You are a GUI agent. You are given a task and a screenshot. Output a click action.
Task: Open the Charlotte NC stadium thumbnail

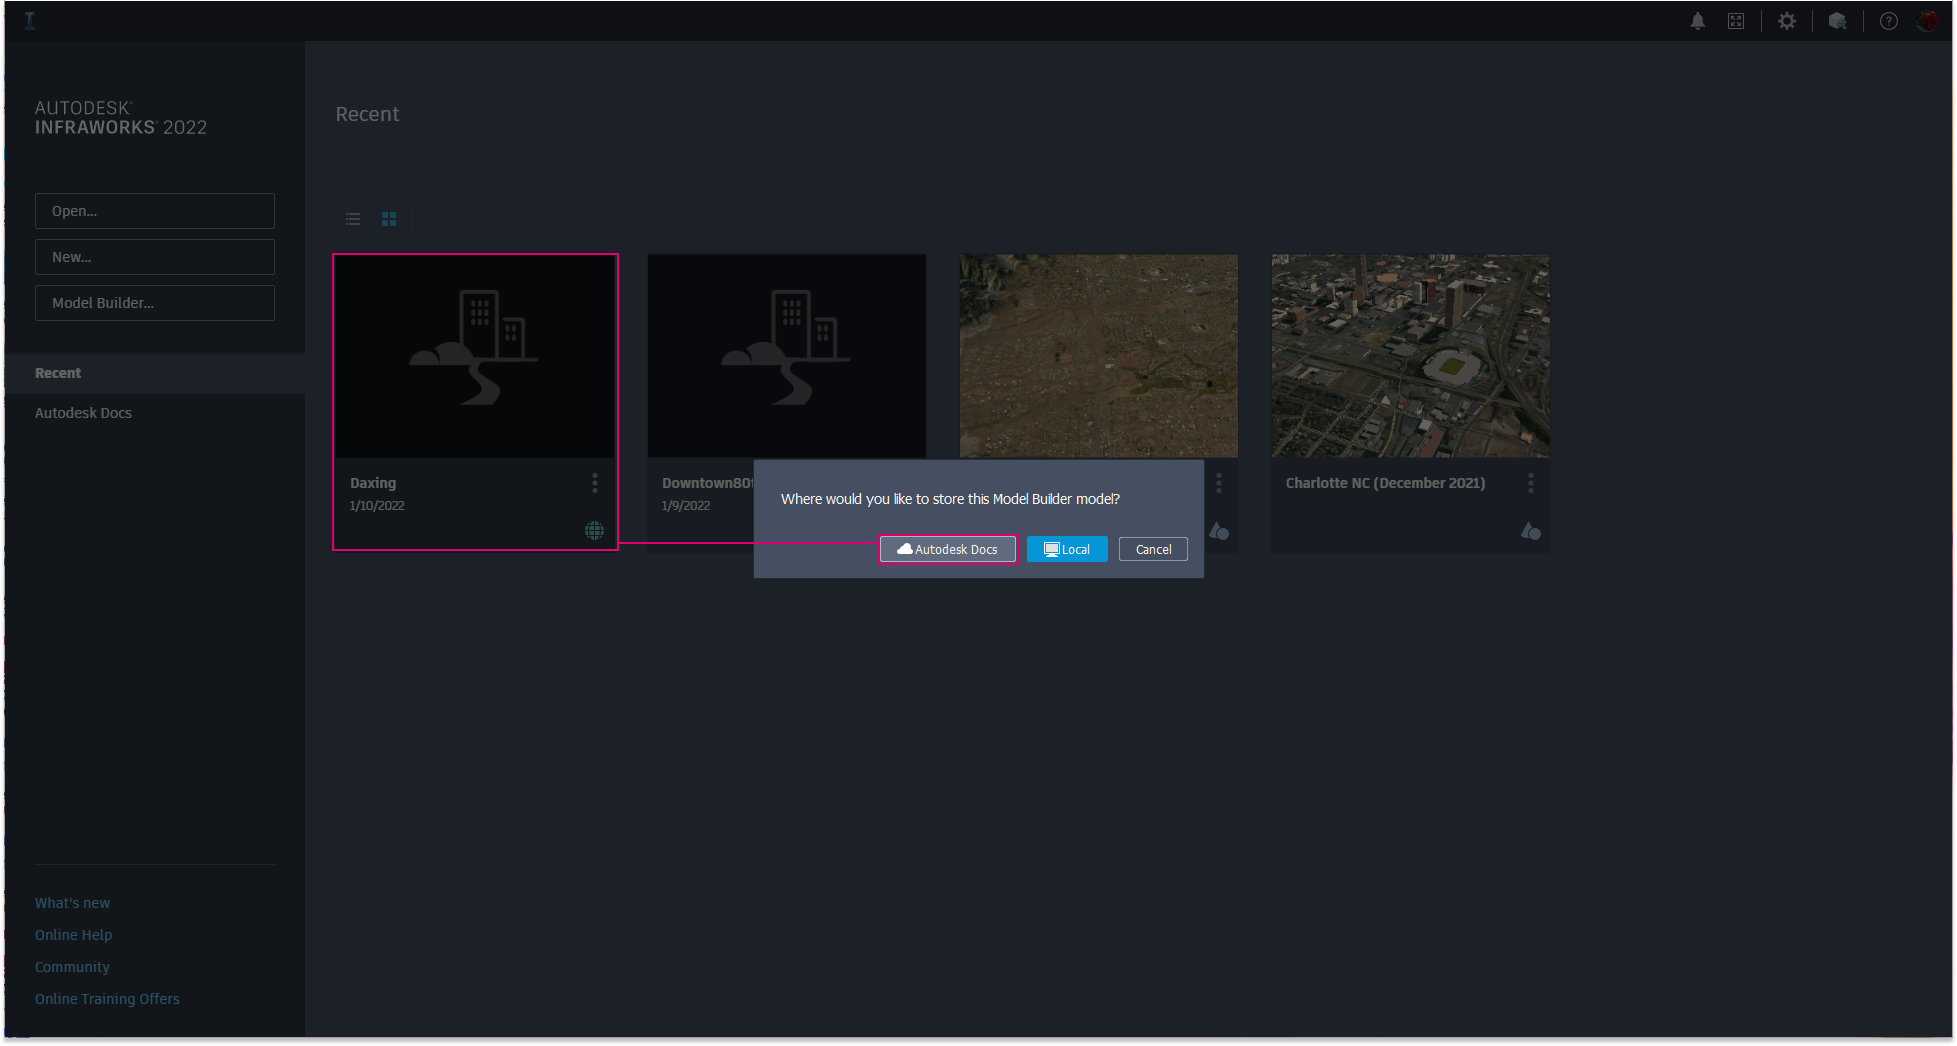pyautogui.click(x=1411, y=356)
